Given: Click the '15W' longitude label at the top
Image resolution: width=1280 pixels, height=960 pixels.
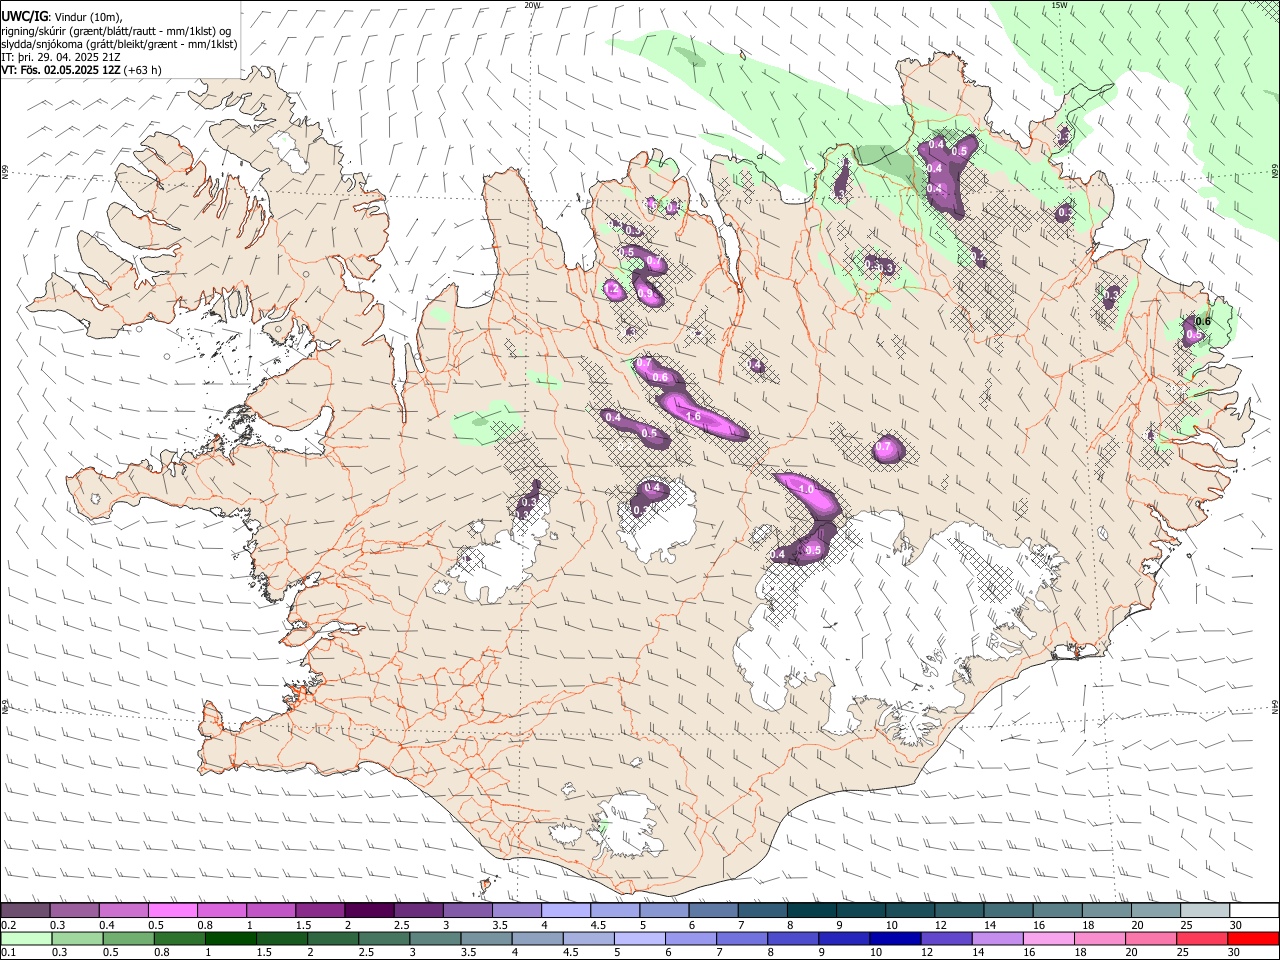Looking at the screenshot, I should 1060,5.
